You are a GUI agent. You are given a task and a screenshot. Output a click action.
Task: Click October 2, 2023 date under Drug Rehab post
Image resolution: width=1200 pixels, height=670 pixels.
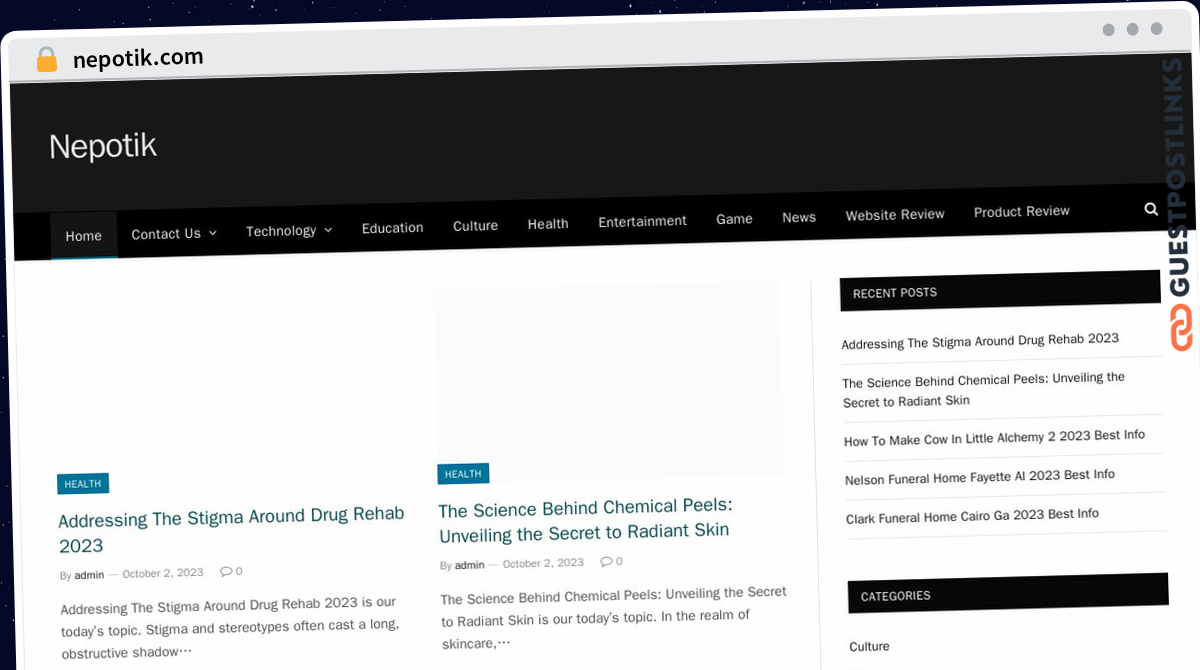[163, 573]
